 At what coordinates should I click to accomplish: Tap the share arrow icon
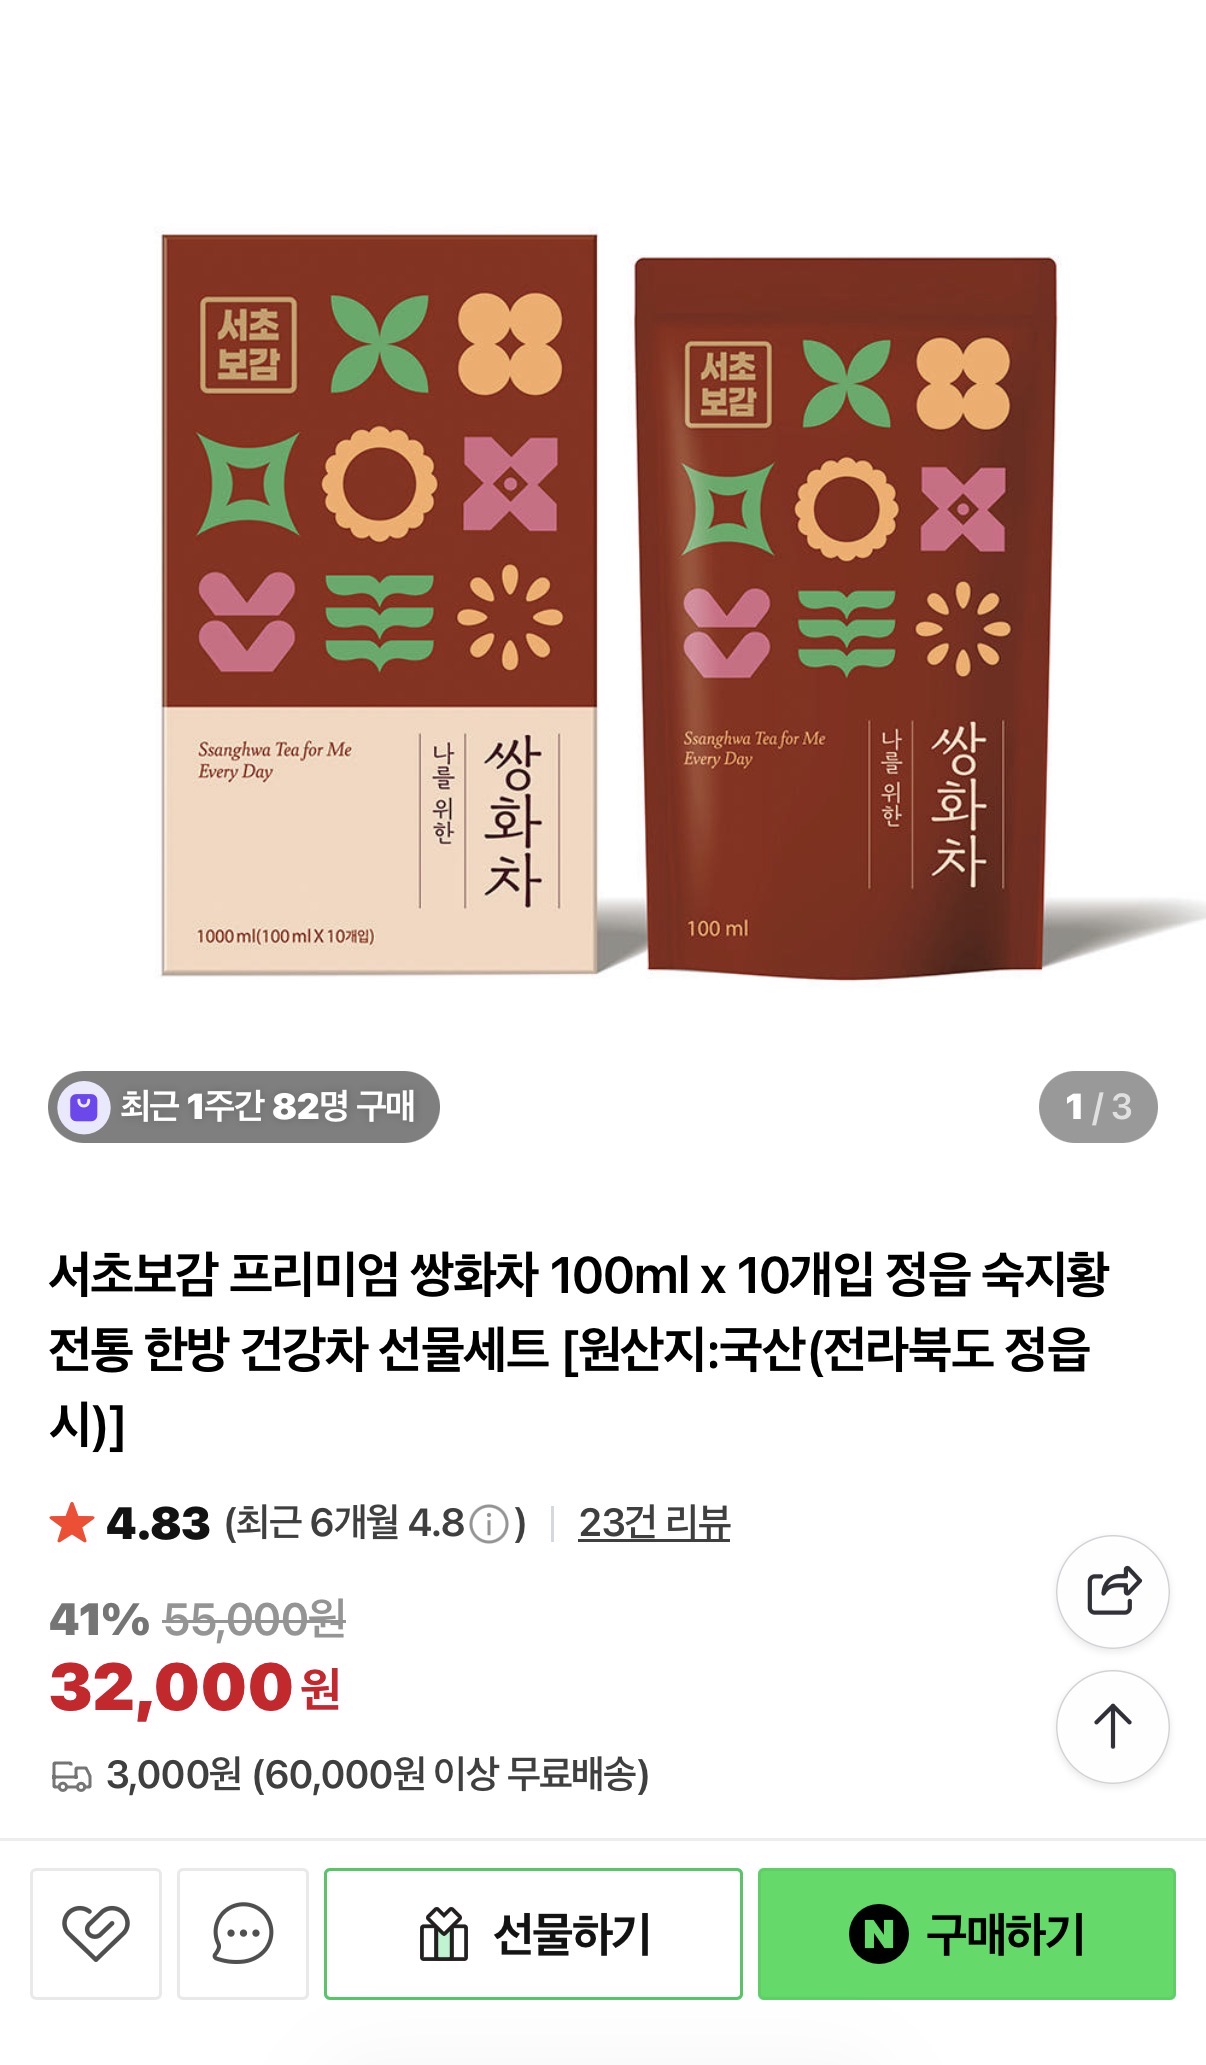(x=1113, y=1591)
